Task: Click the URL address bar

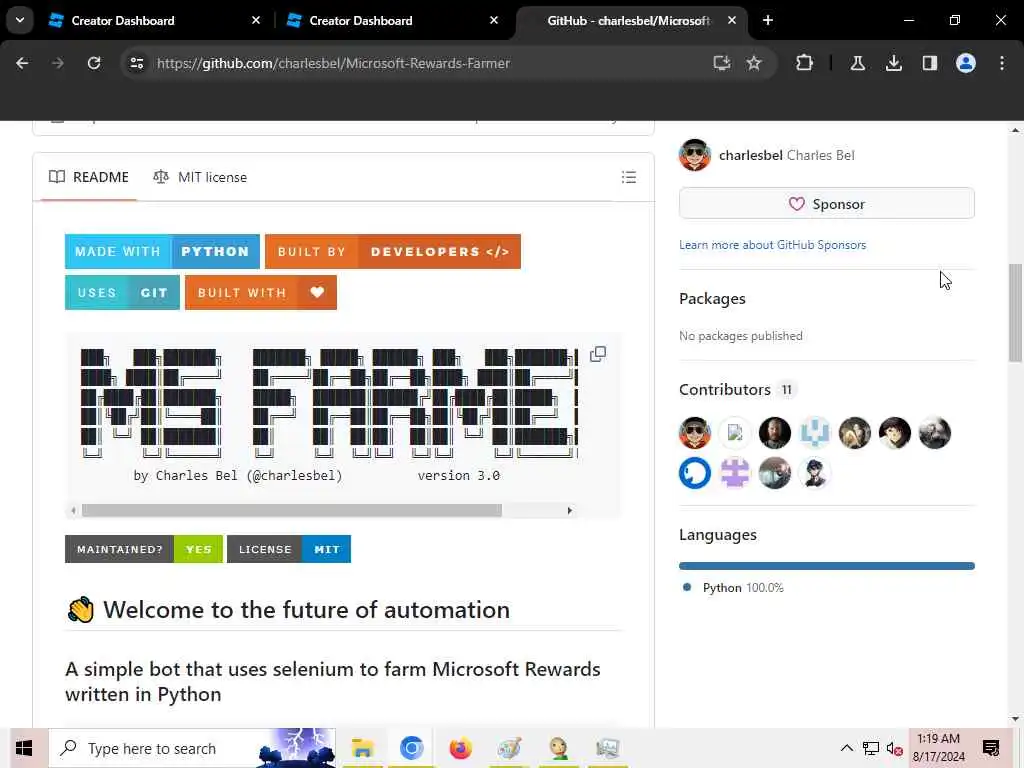Action: pyautogui.click(x=418, y=63)
